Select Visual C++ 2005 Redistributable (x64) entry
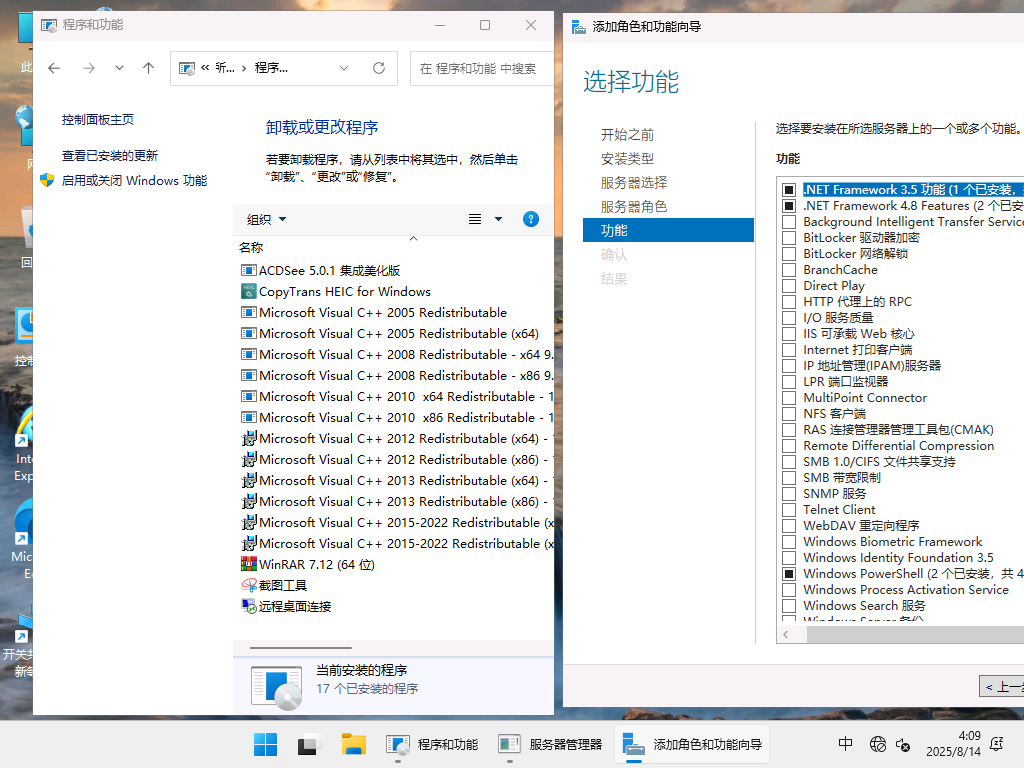Screen dimensions: 1024x768 (x=398, y=334)
